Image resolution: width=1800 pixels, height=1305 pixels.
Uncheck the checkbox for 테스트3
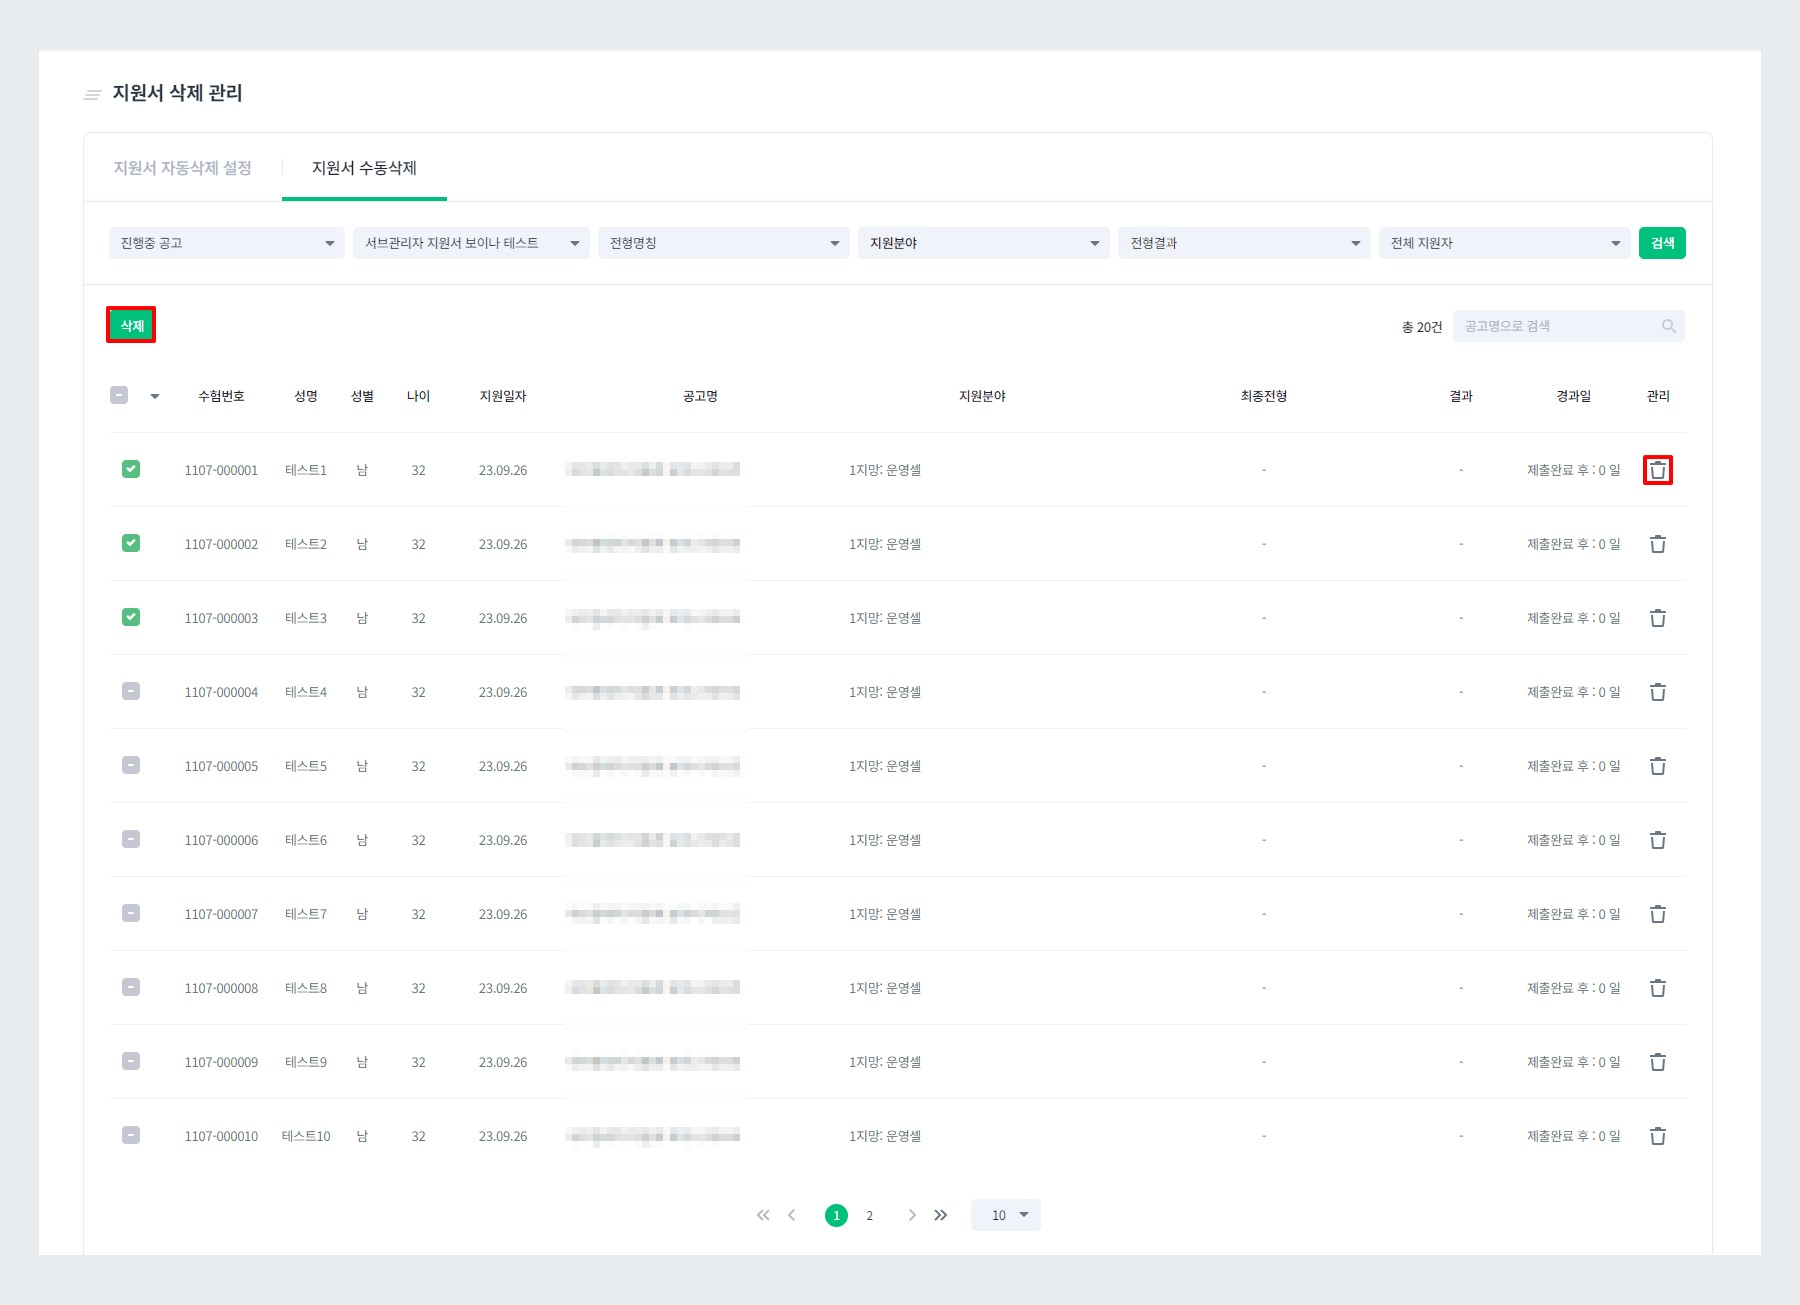coord(131,617)
